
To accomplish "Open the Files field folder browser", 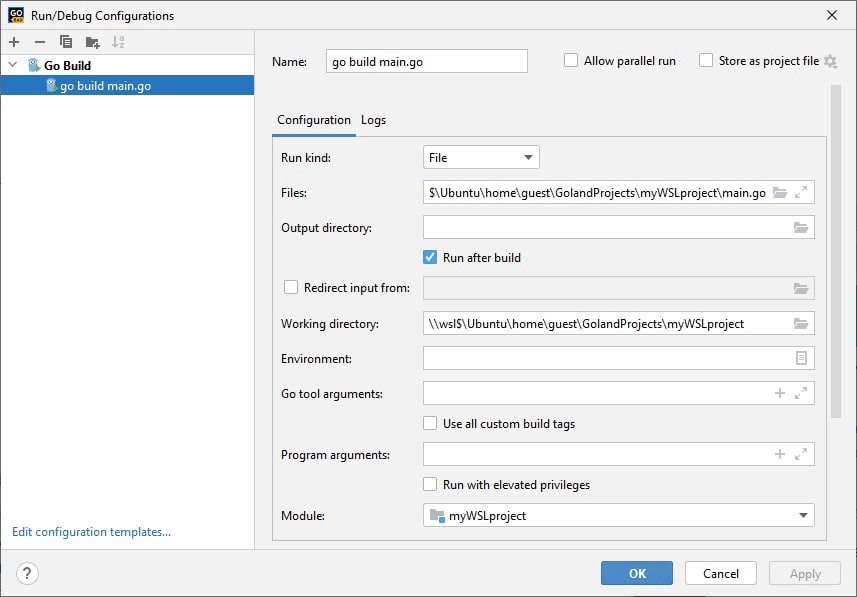I will [x=782, y=192].
